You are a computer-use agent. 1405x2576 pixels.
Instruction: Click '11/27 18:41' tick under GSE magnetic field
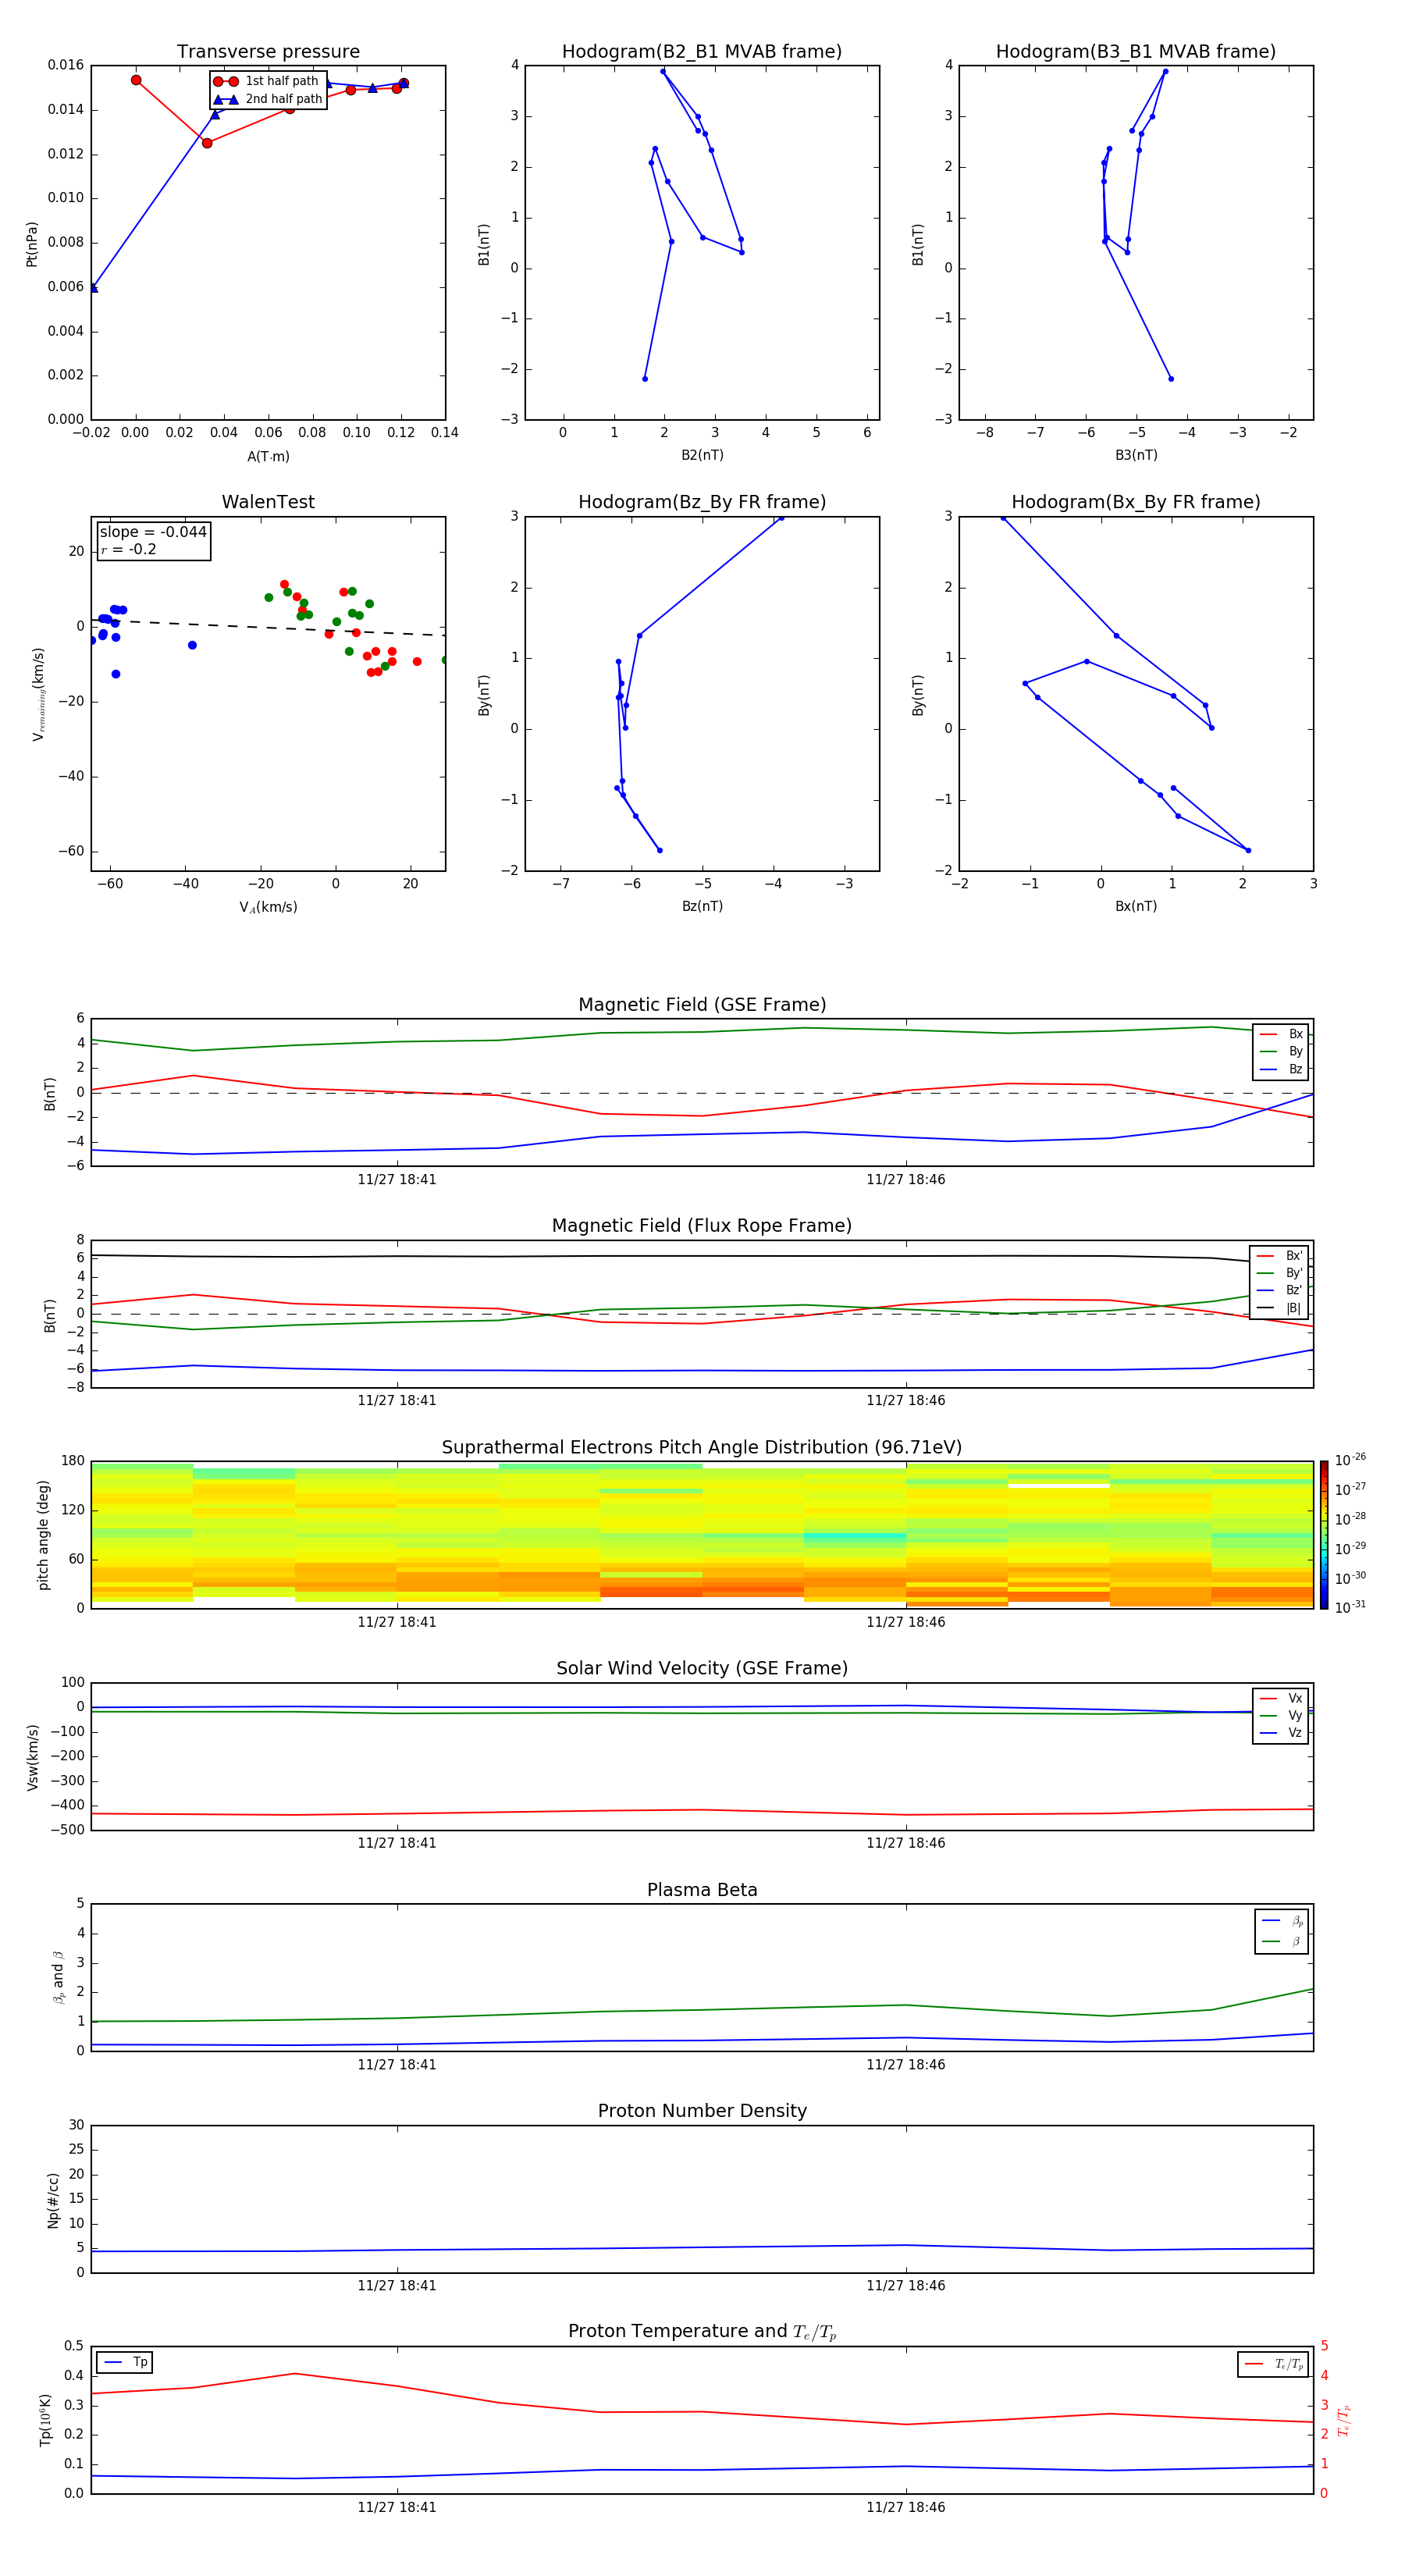click(x=397, y=1179)
